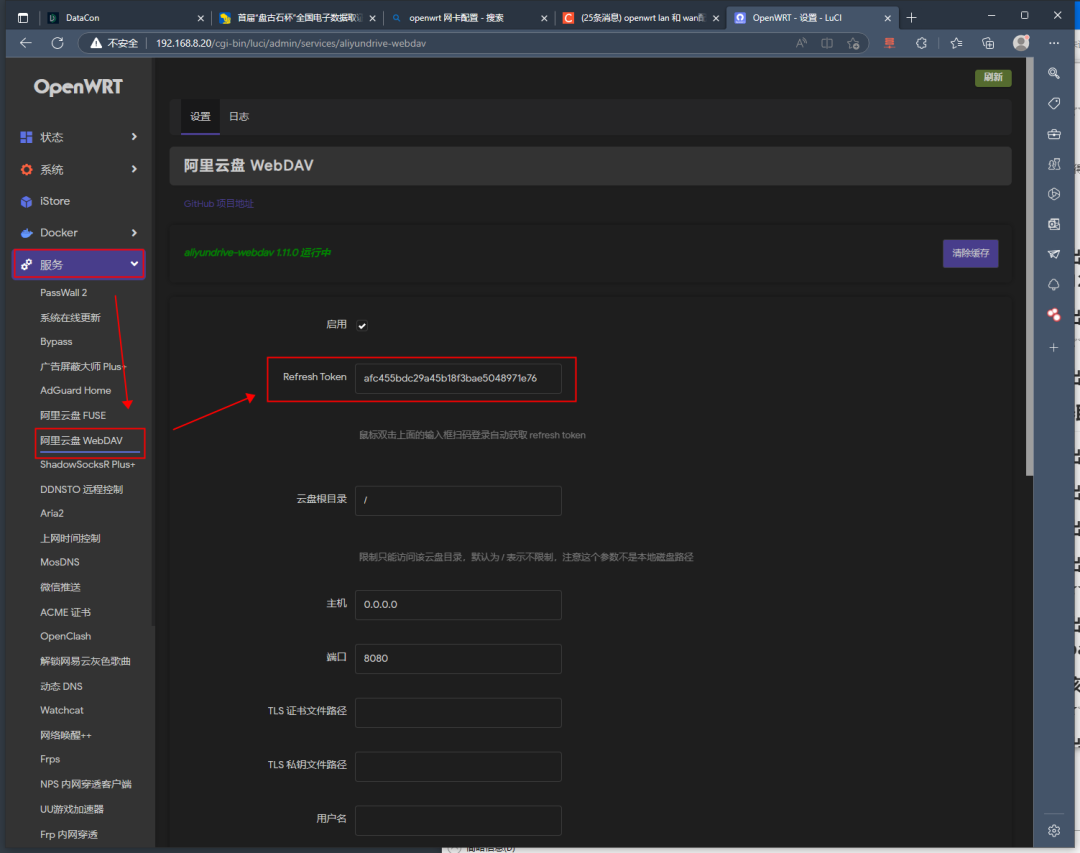This screenshot has height=853, width=1080.
Task: Open Bypass service page
Action: click(x=56, y=342)
